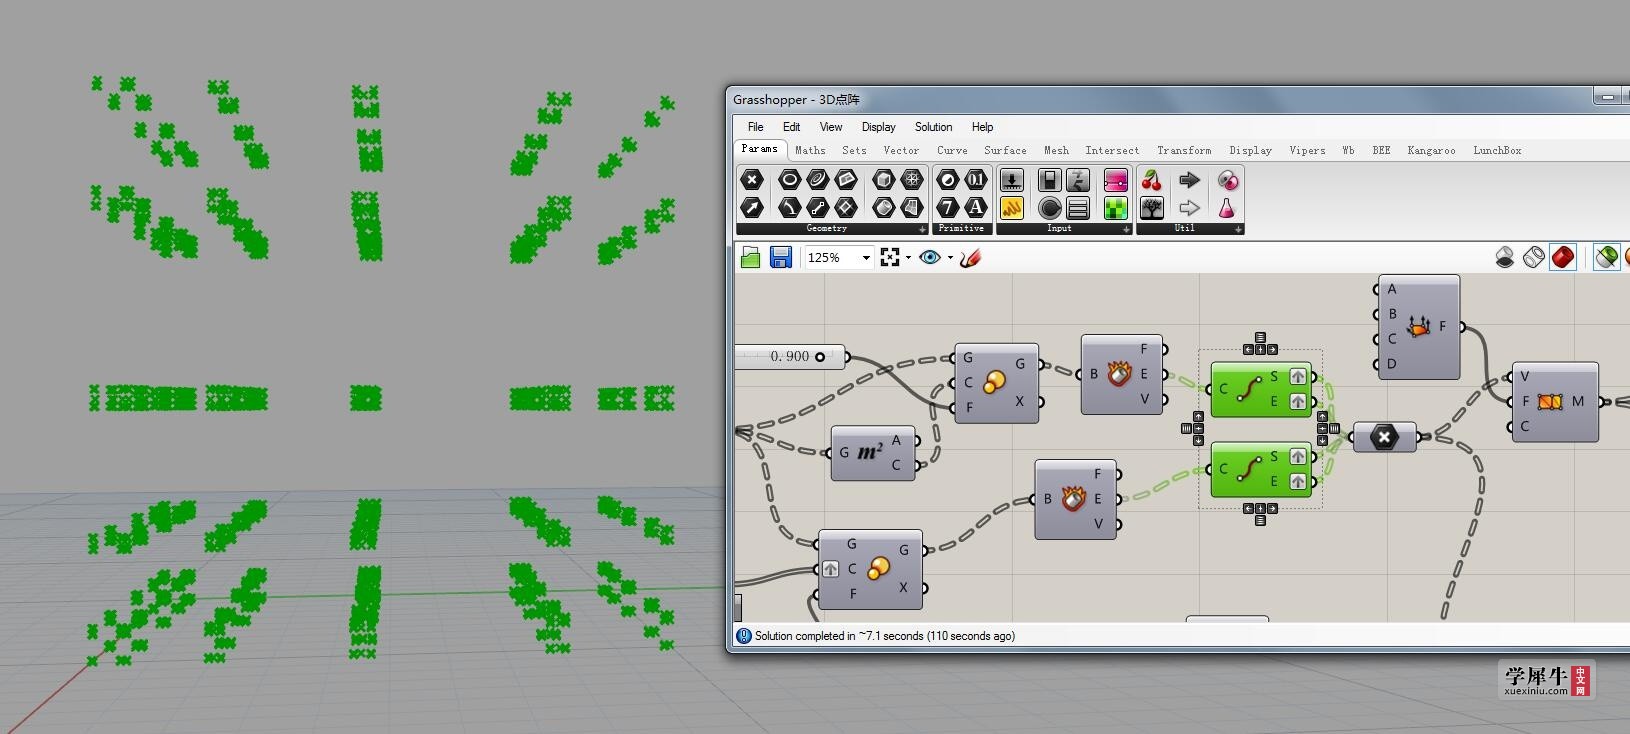
Task: Choose the Circle parameter icon
Action: pos(790,180)
